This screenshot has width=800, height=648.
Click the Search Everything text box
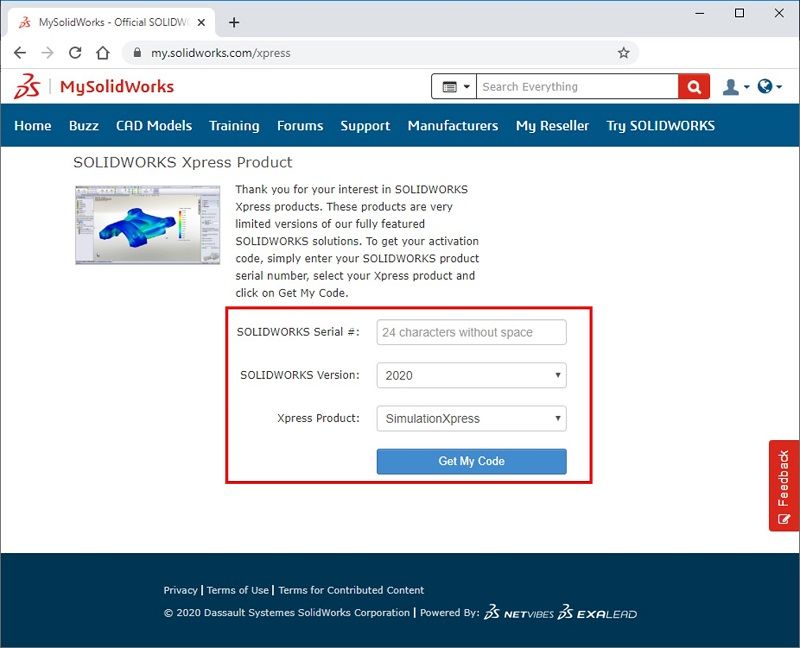coord(577,87)
